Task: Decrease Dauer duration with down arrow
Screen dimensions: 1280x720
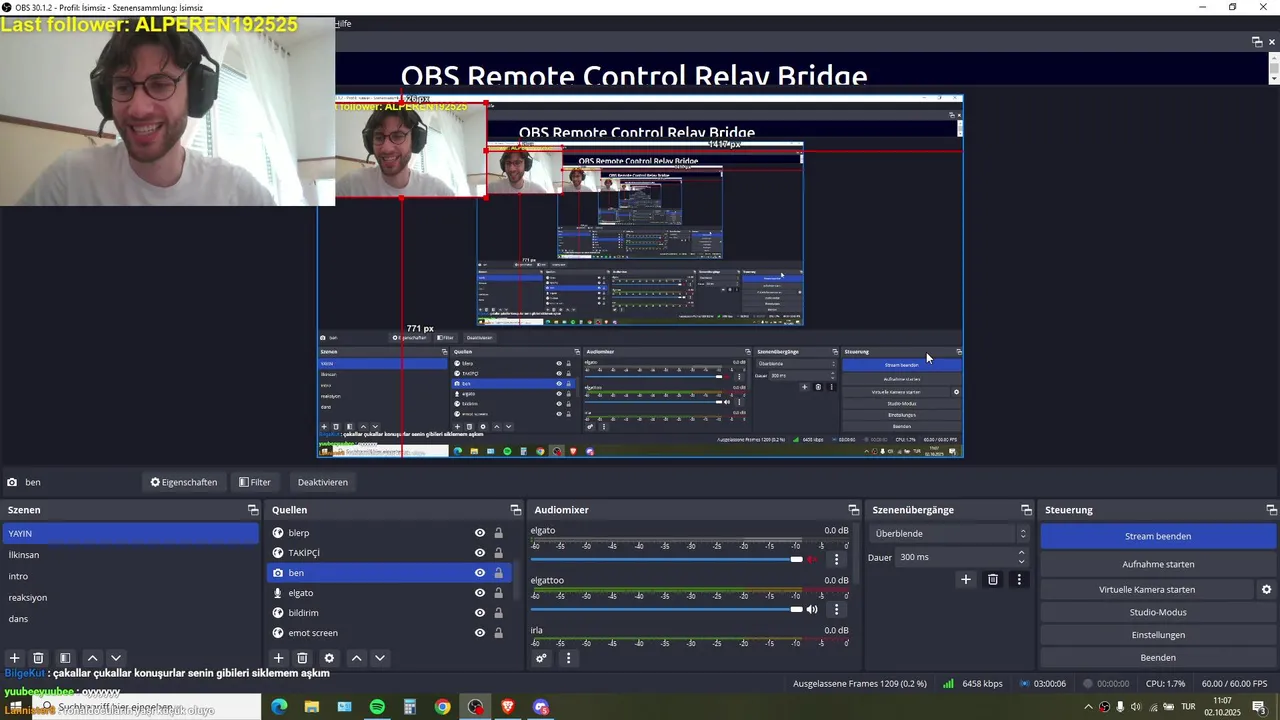Action: [1021, 561]
